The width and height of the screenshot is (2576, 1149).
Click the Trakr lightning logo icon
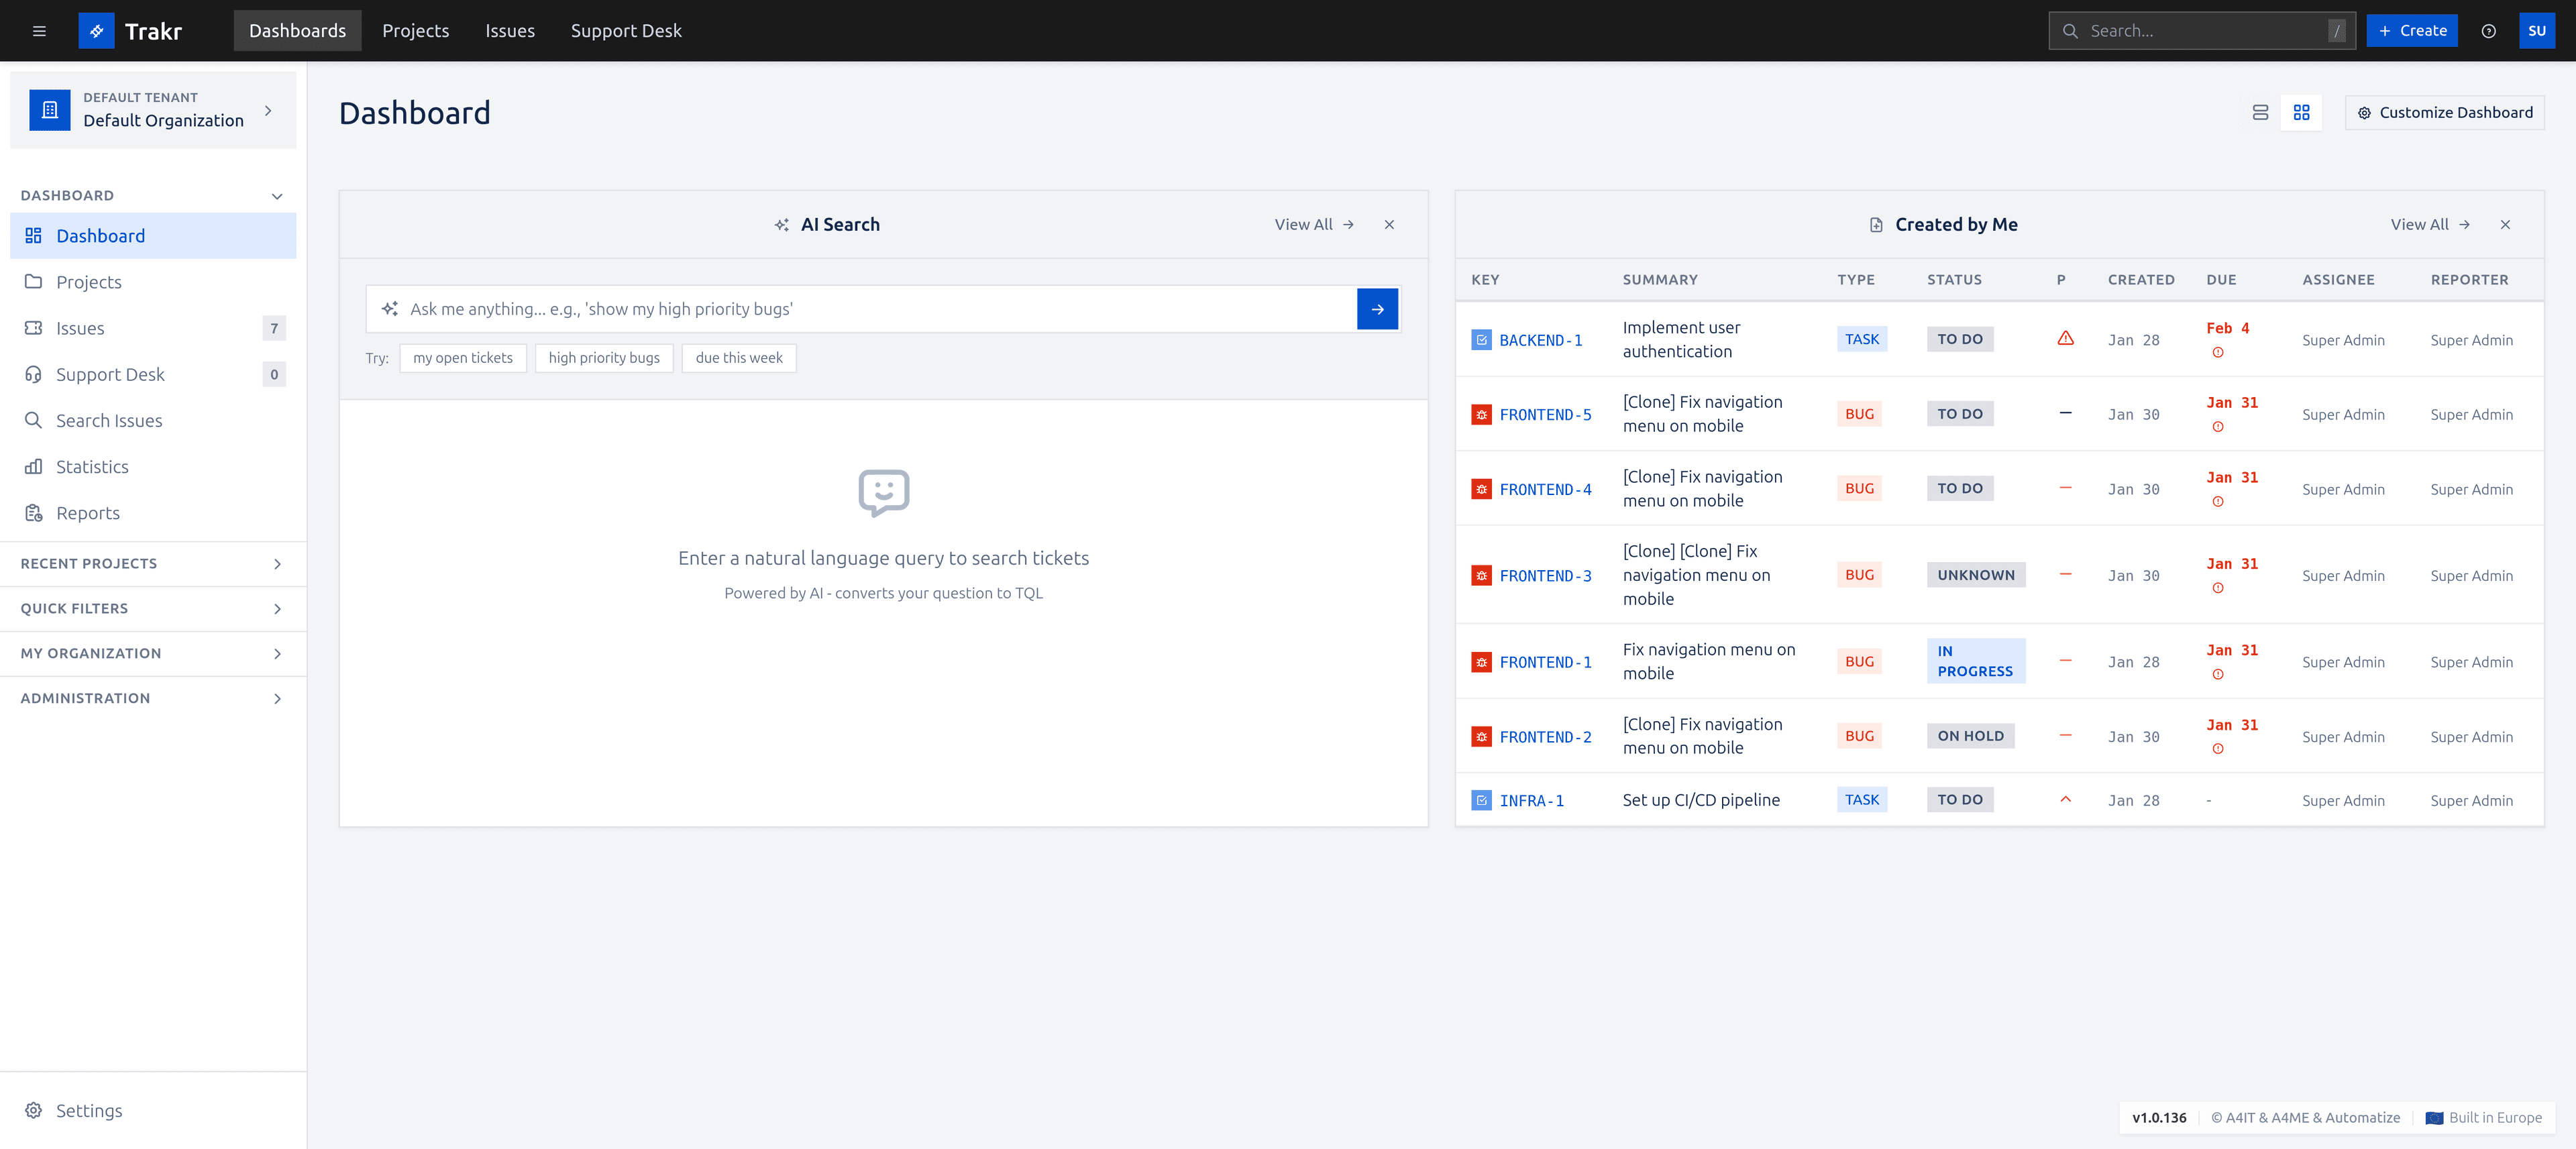96,30
